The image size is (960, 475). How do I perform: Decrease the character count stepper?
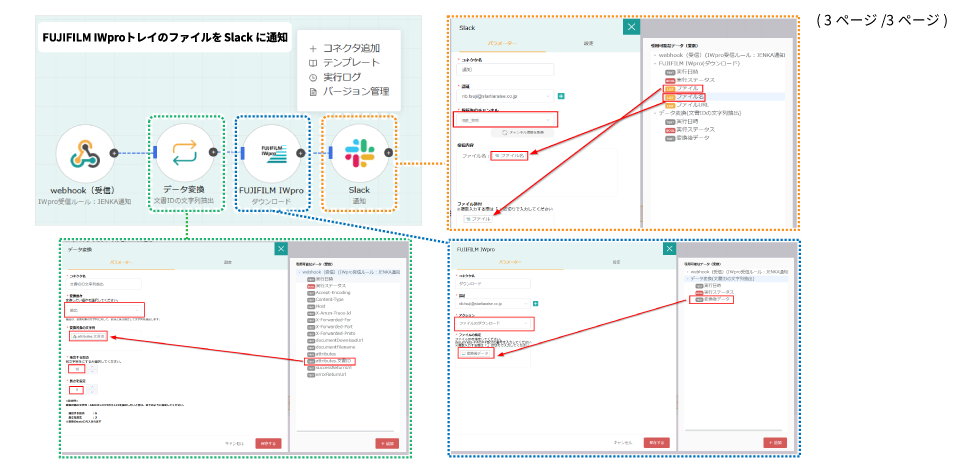(x=92, y=392)
